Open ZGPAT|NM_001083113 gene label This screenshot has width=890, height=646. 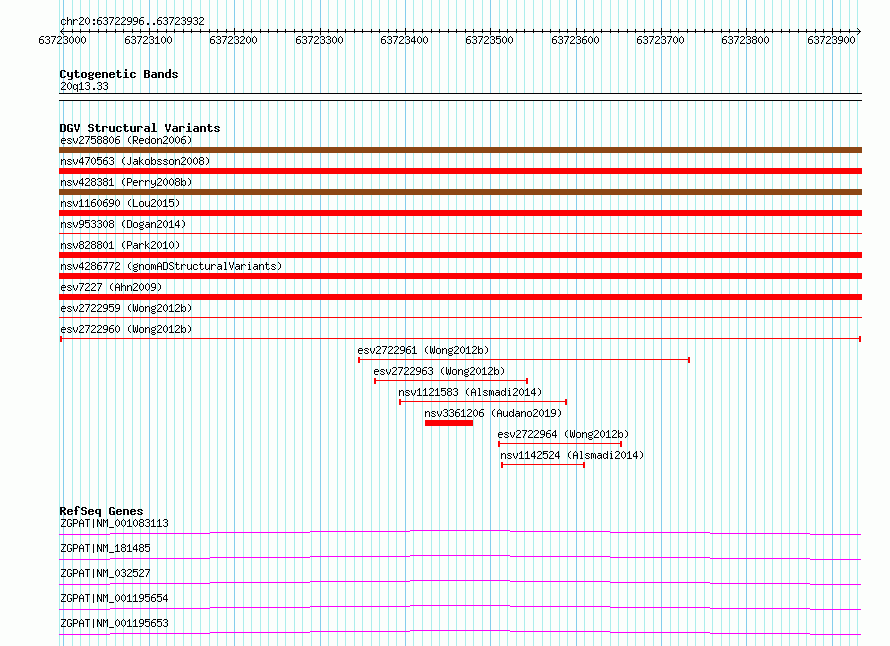pos(114,523)
